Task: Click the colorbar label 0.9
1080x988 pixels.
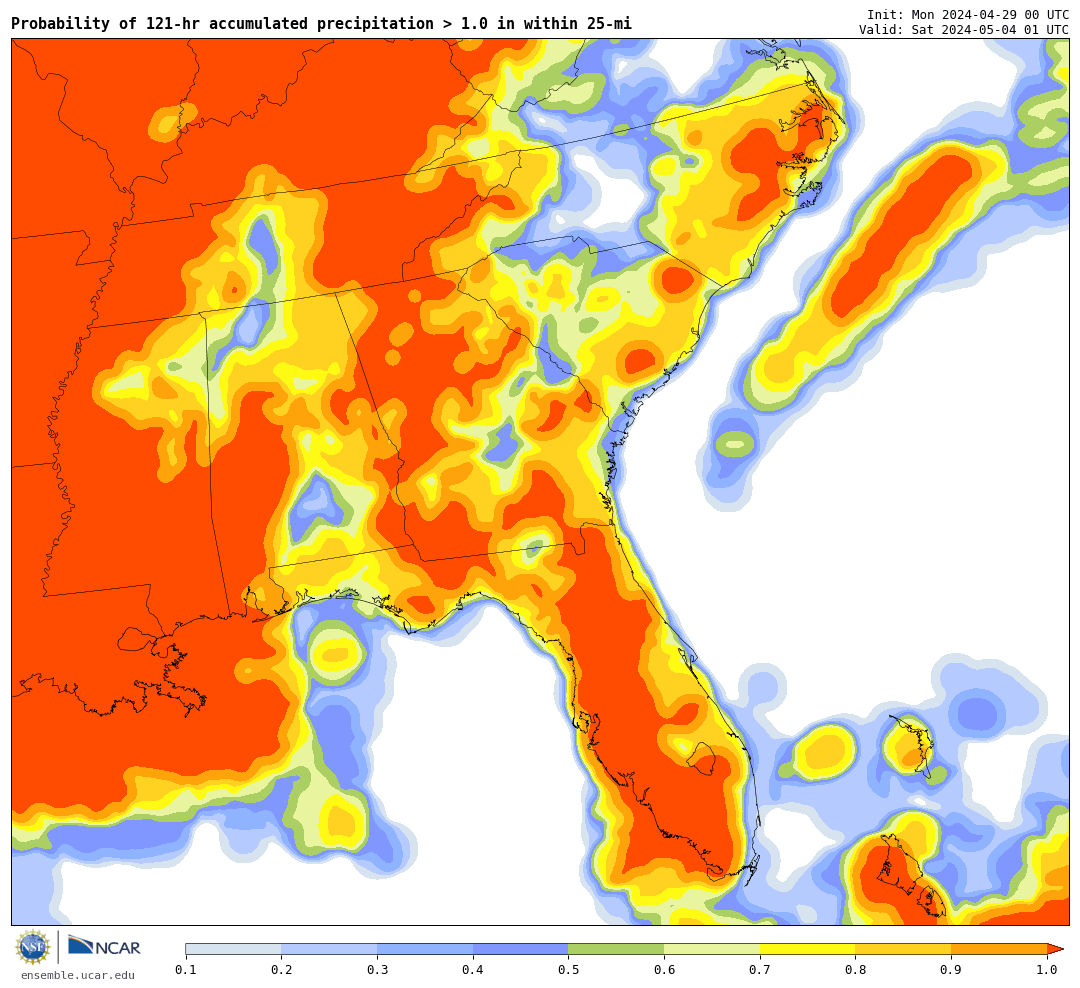Action: coord(952,970)
